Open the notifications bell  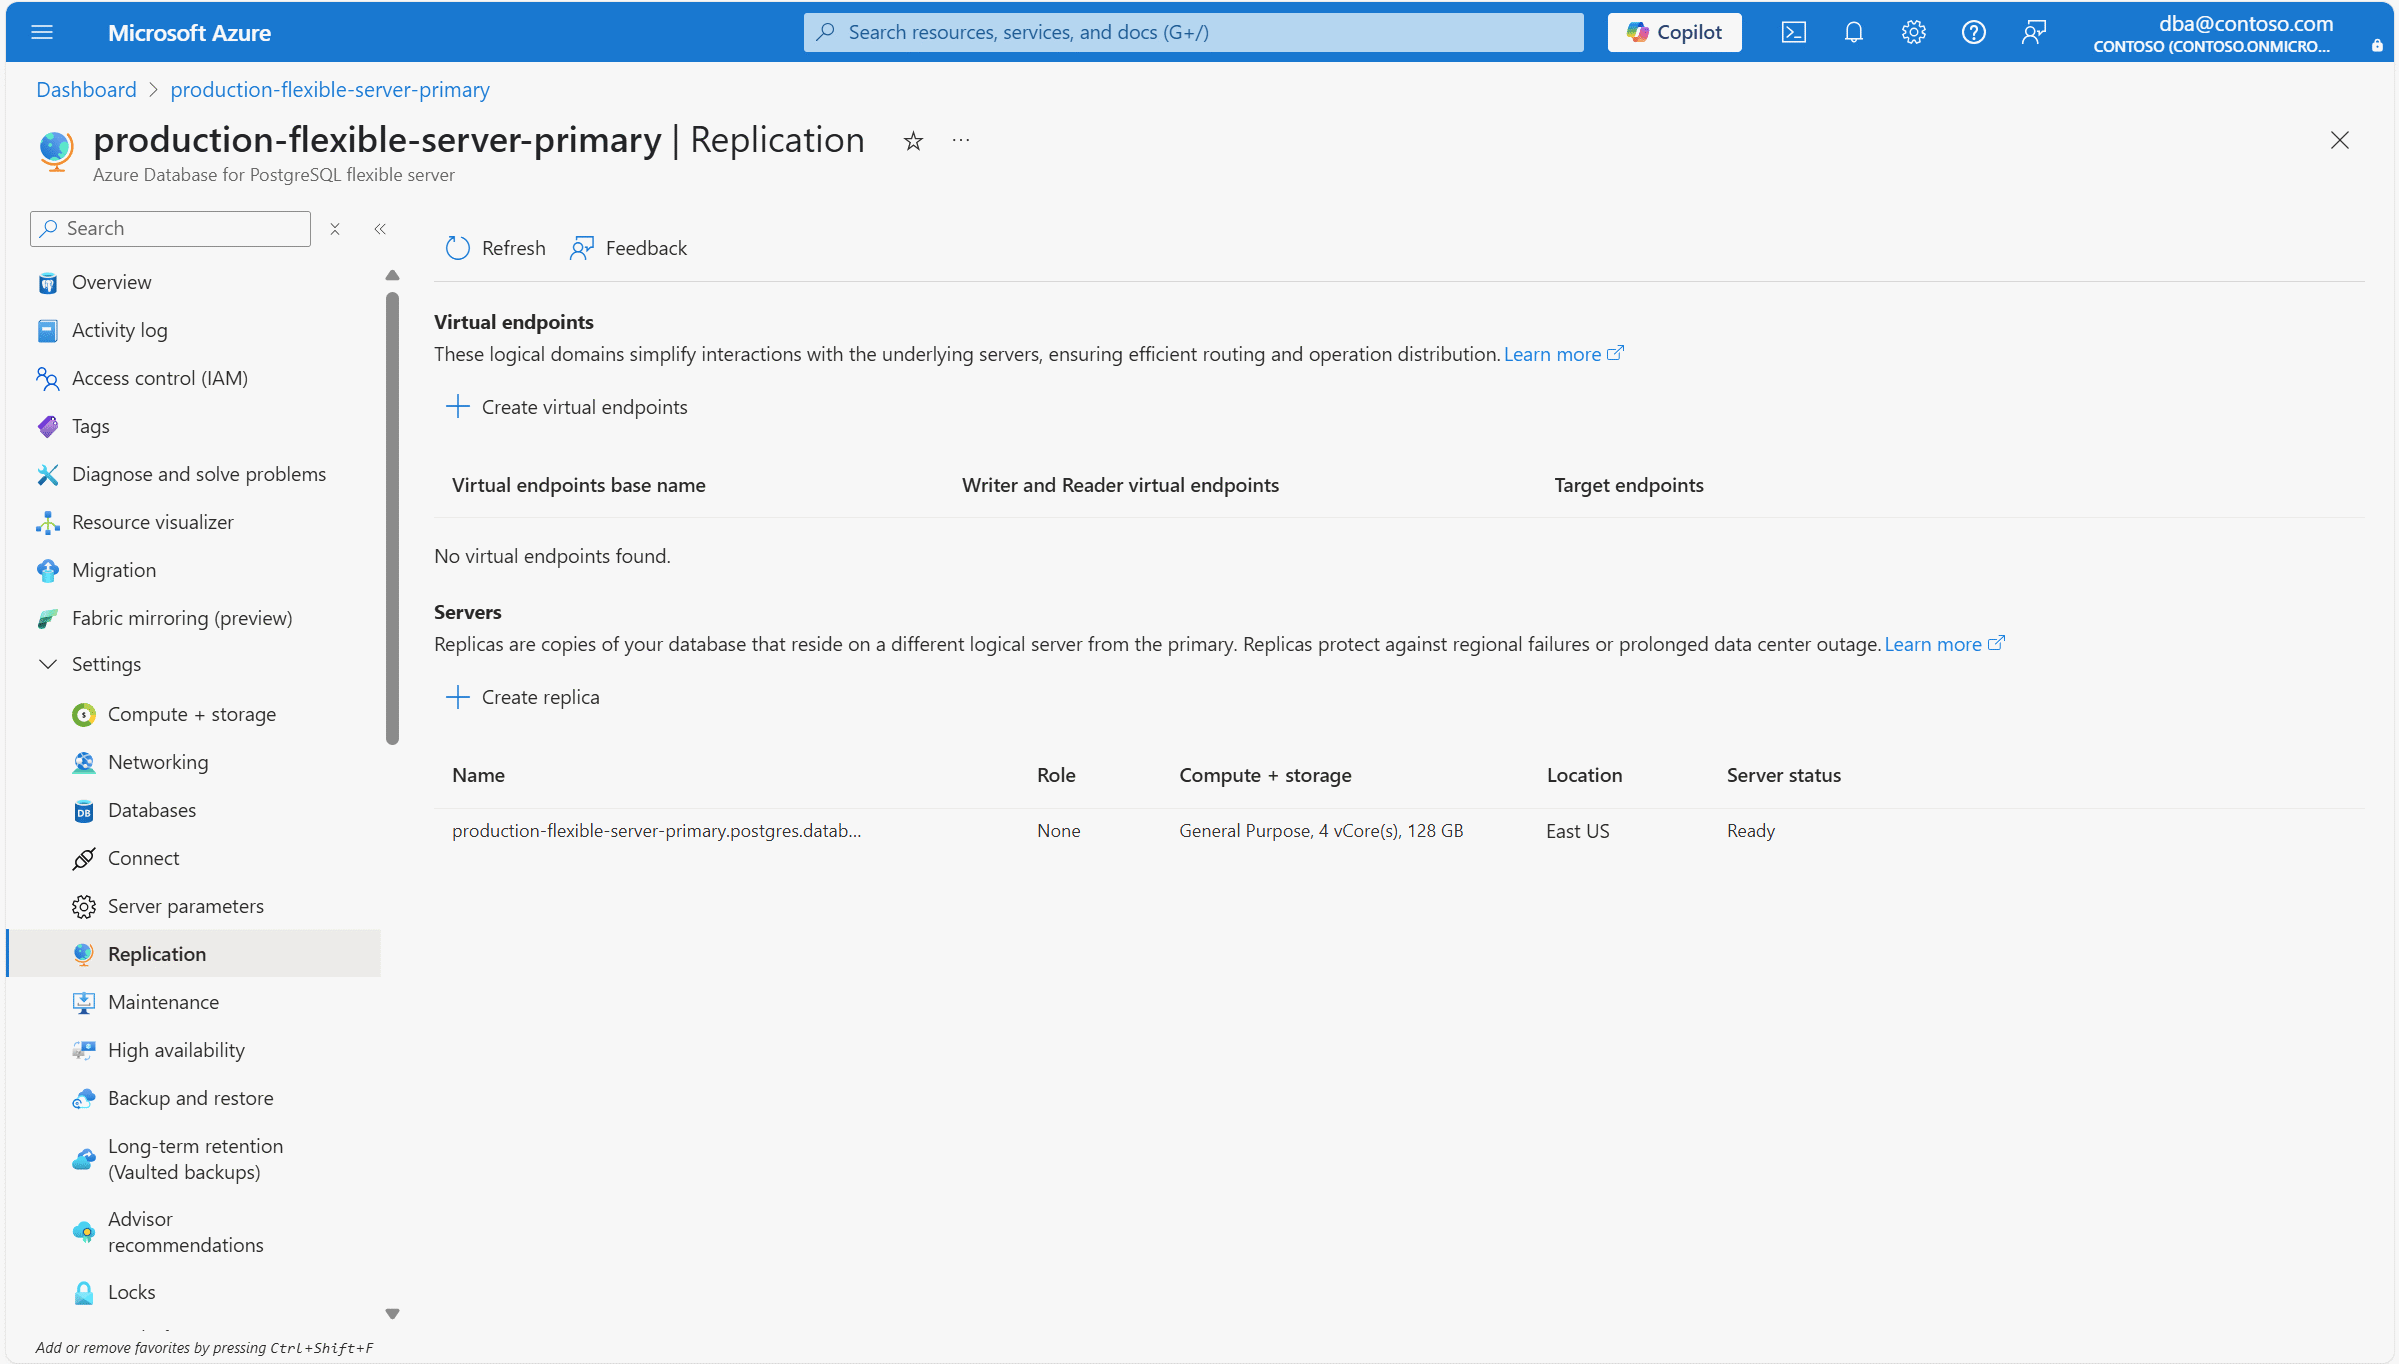tap(1854, 32)
